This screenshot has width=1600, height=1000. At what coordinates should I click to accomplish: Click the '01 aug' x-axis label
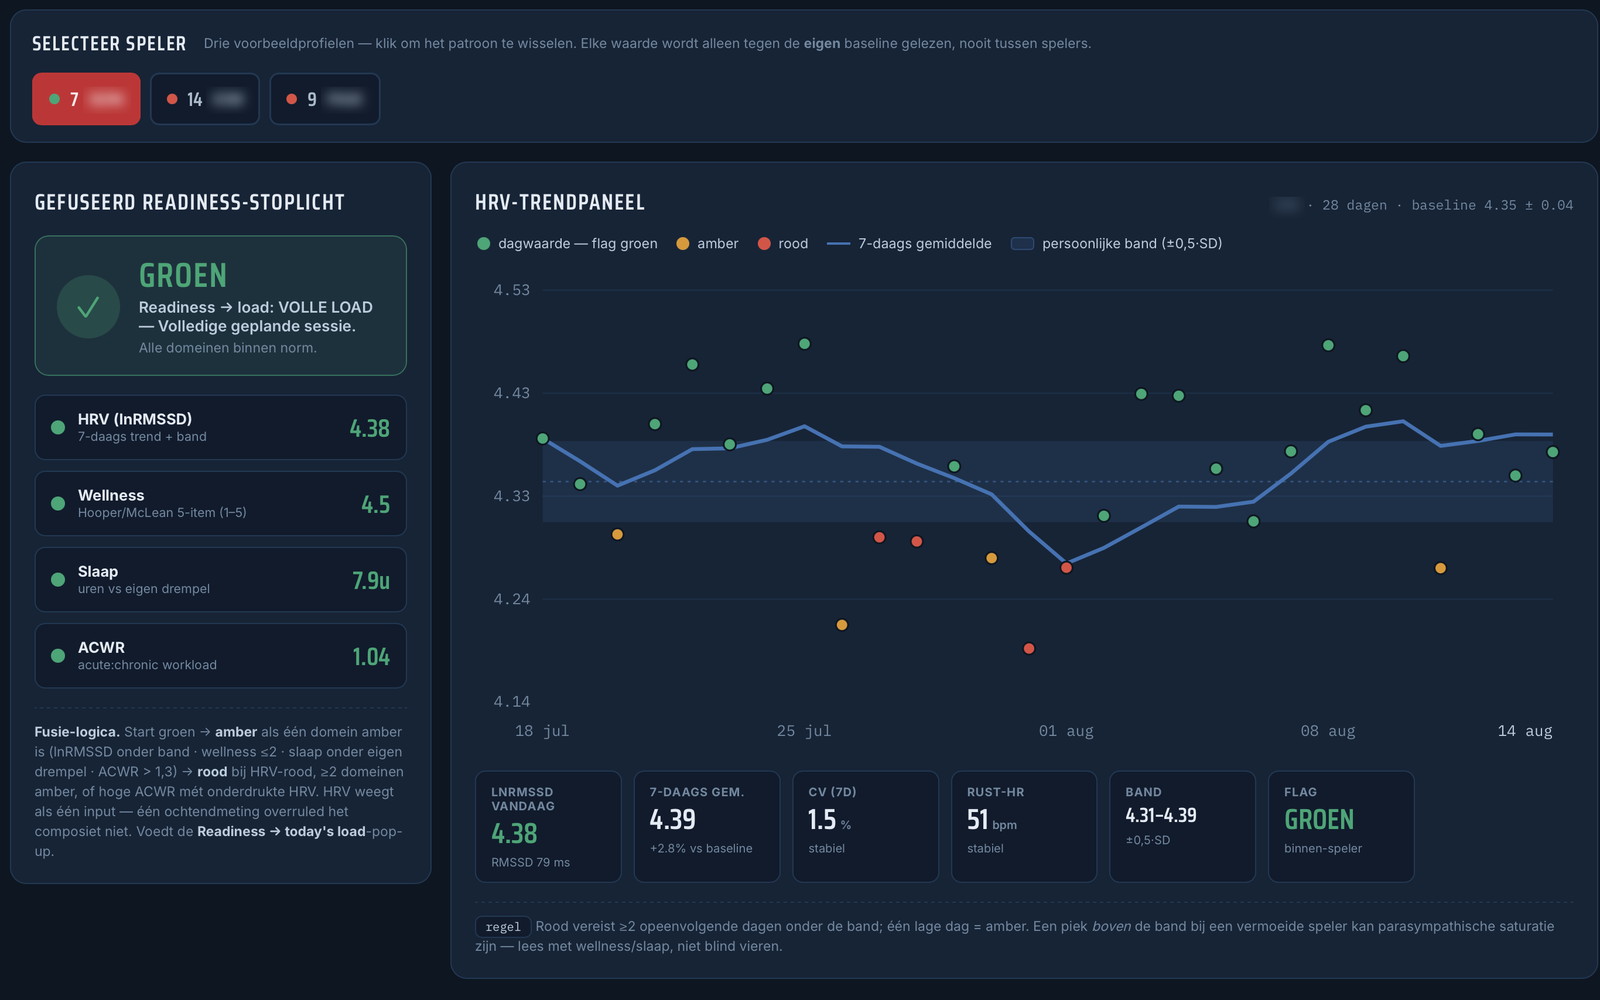(x=1066, y=731)
